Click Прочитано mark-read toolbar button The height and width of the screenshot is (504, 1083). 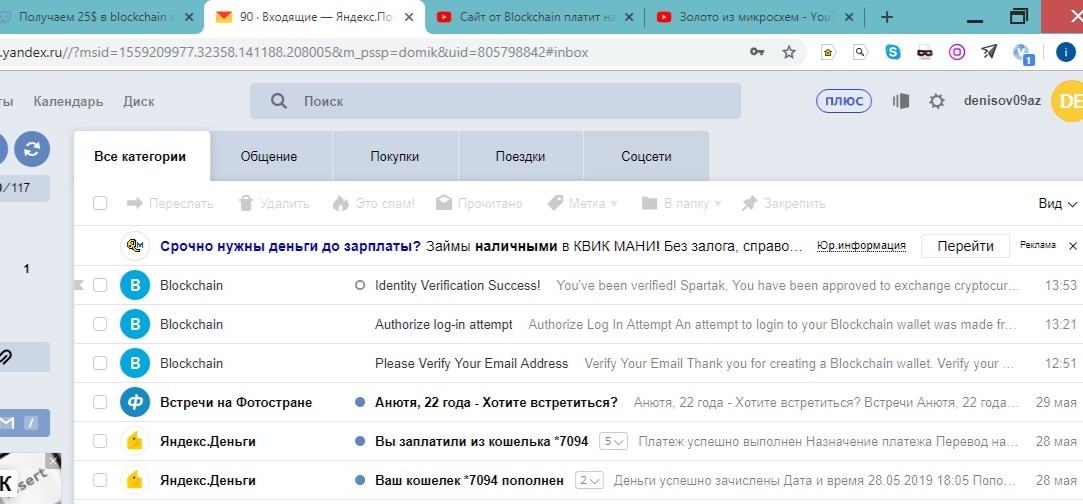[479, 204]
